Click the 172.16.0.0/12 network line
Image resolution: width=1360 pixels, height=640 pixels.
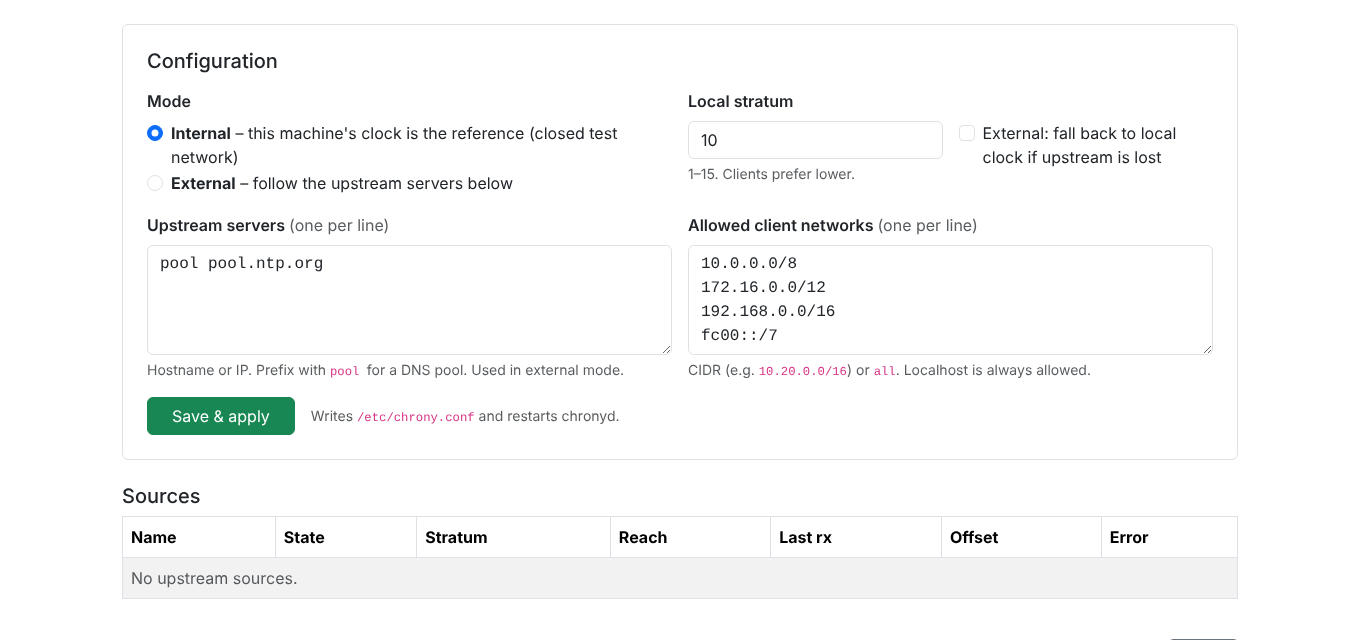click(x=763, y=287)
